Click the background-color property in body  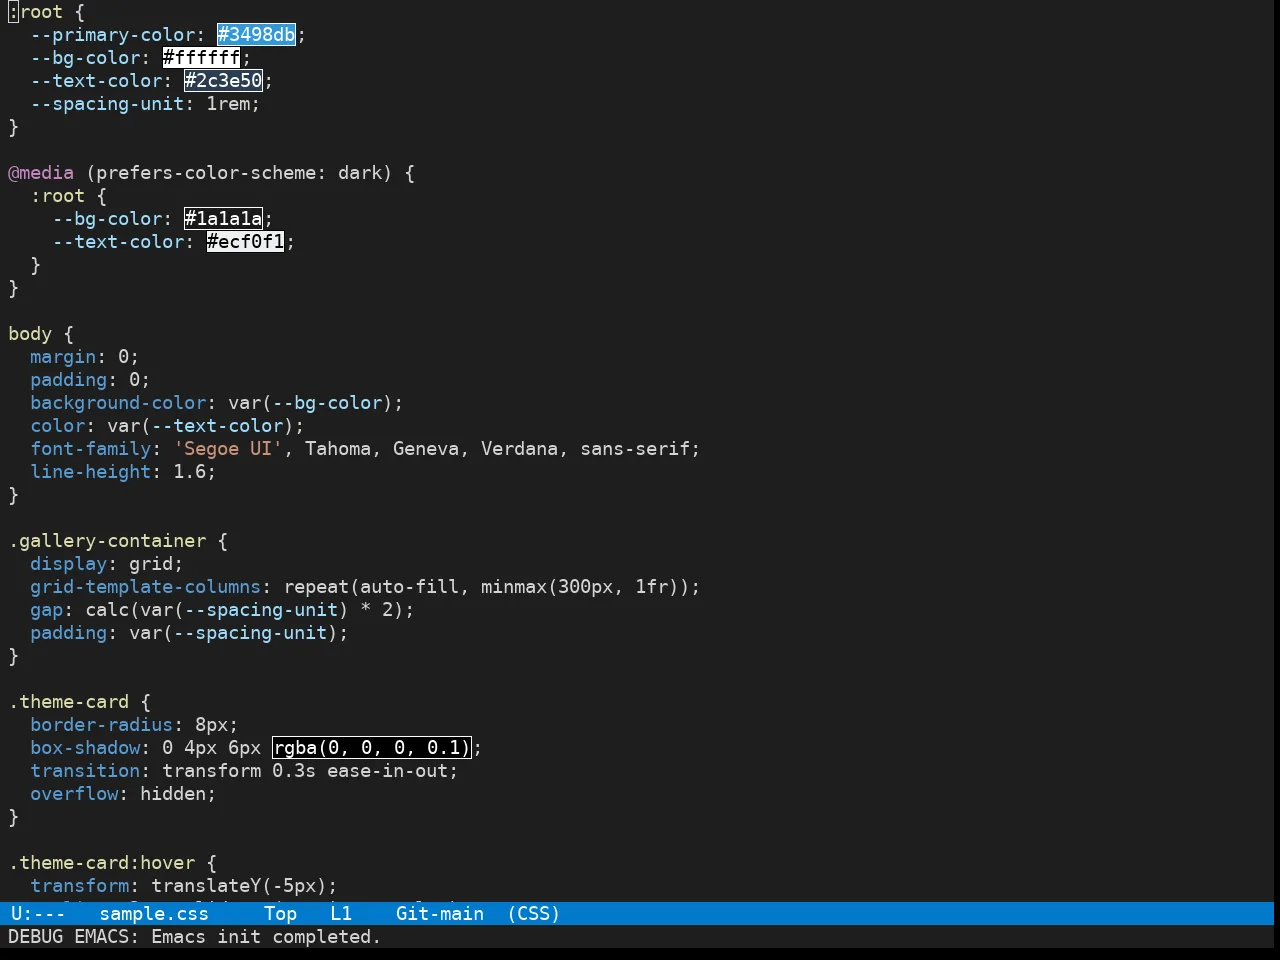118,403
